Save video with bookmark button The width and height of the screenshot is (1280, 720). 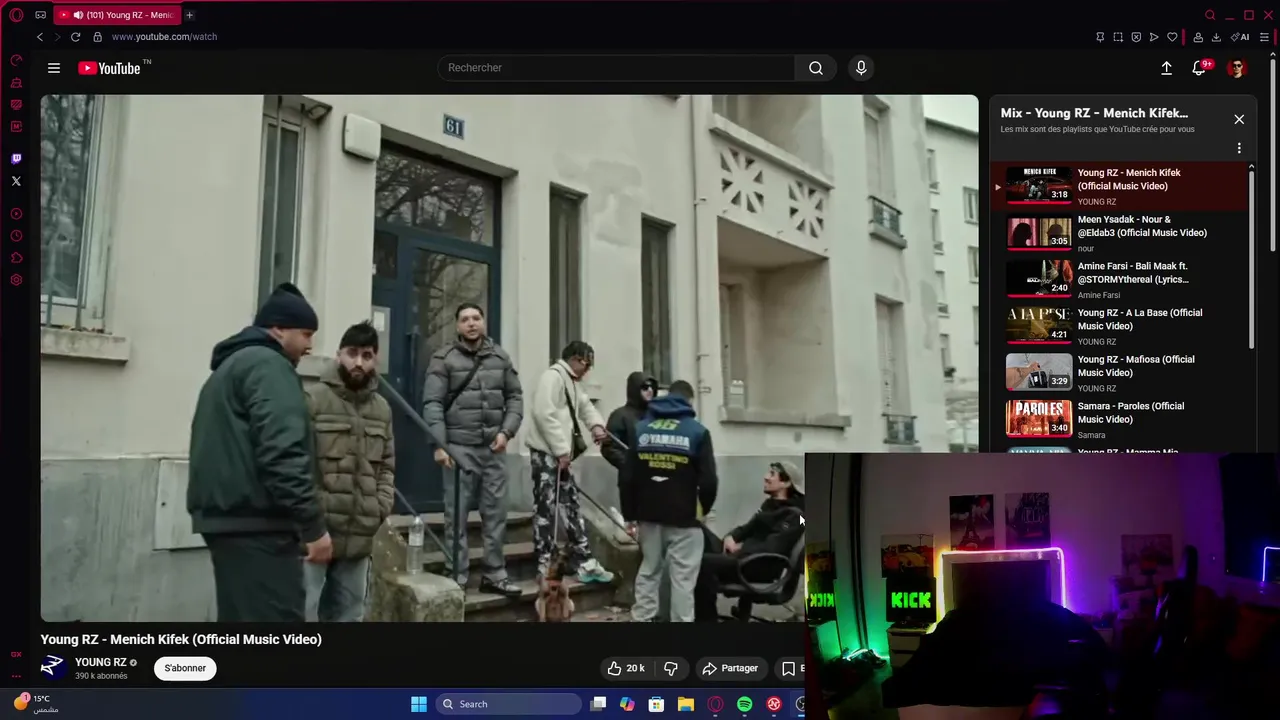tap(789, 668)
